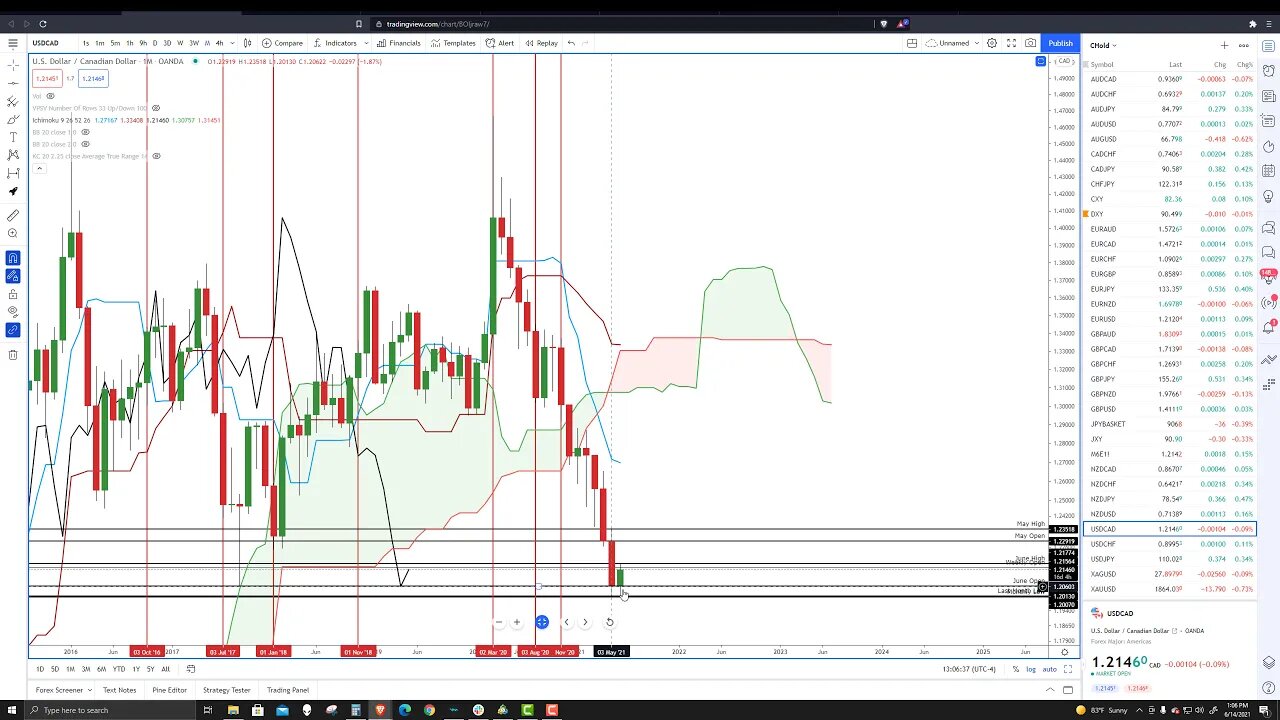
Task: Open the Financials menu
Action: pos(399,43)
